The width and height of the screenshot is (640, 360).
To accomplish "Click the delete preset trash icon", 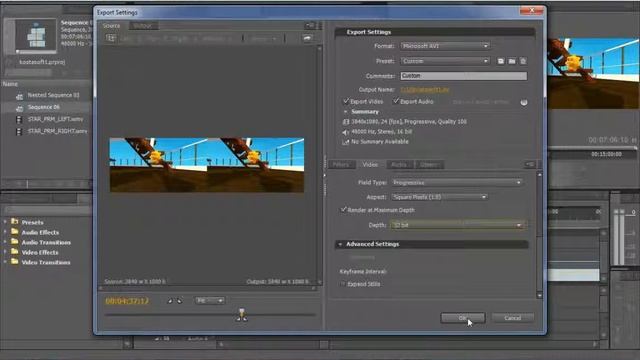I will [523, 61].
